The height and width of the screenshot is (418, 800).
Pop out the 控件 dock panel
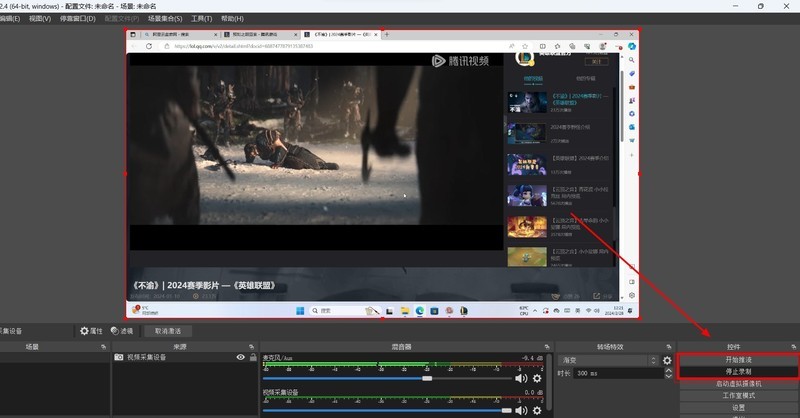[793, 347]
